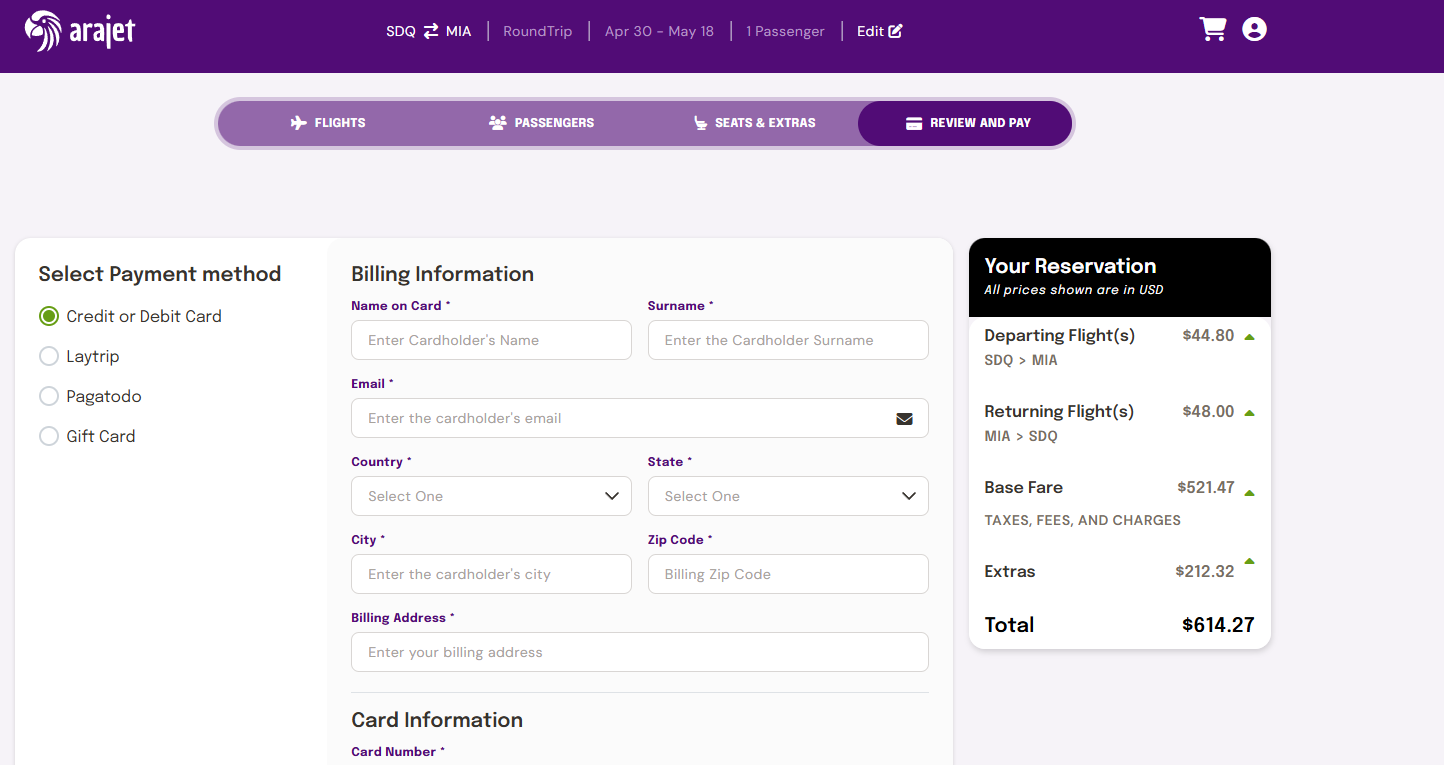This screenshot has height=765, width=1444.
Task: Click the edit pencil icon beside Edit
Action: [895, 31]
